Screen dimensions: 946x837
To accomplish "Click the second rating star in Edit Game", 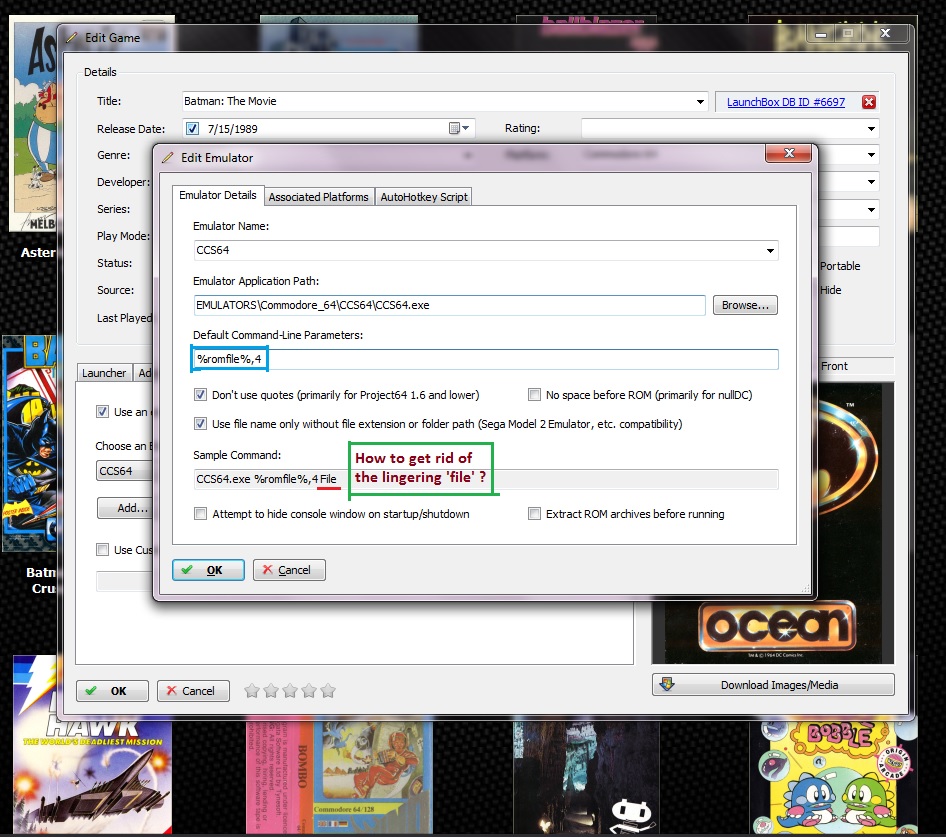I will pyautogui.click(x=271, y=690).
